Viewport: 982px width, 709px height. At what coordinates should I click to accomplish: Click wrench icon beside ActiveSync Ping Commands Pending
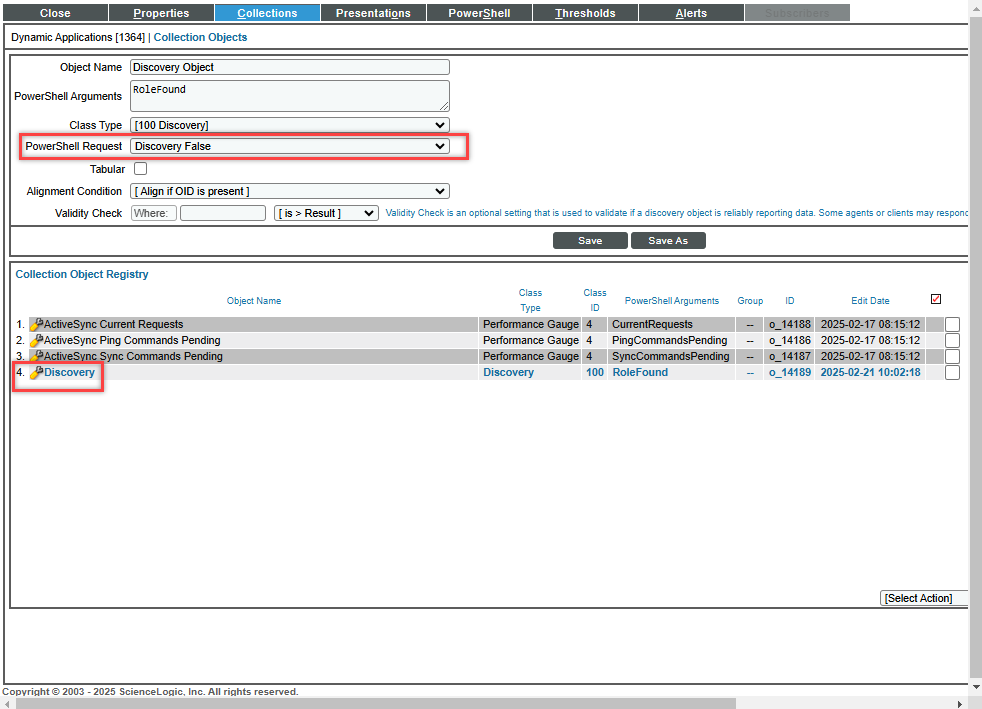pyautogui.click(x=36, y=341)
